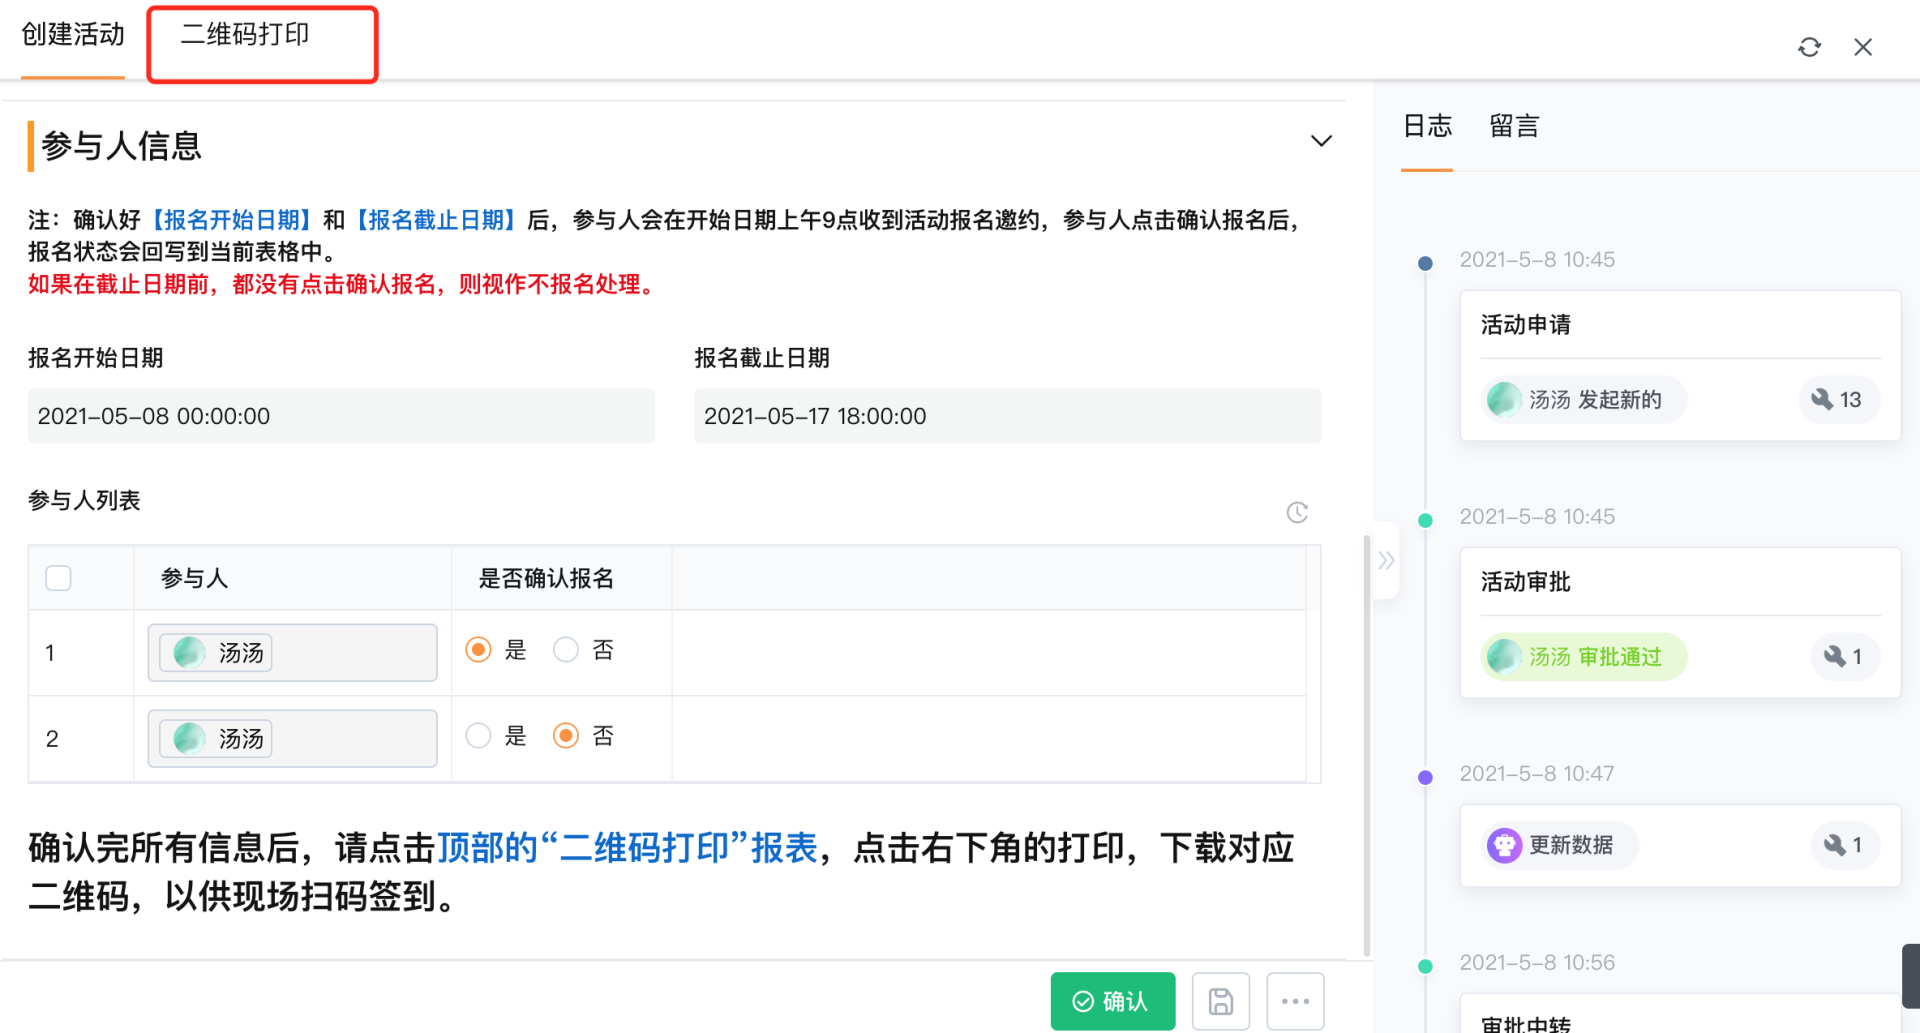Click the 报名截止日期 date field
The width and height of the screenshot is (1920, 1033).
[x=1007, y=416]
